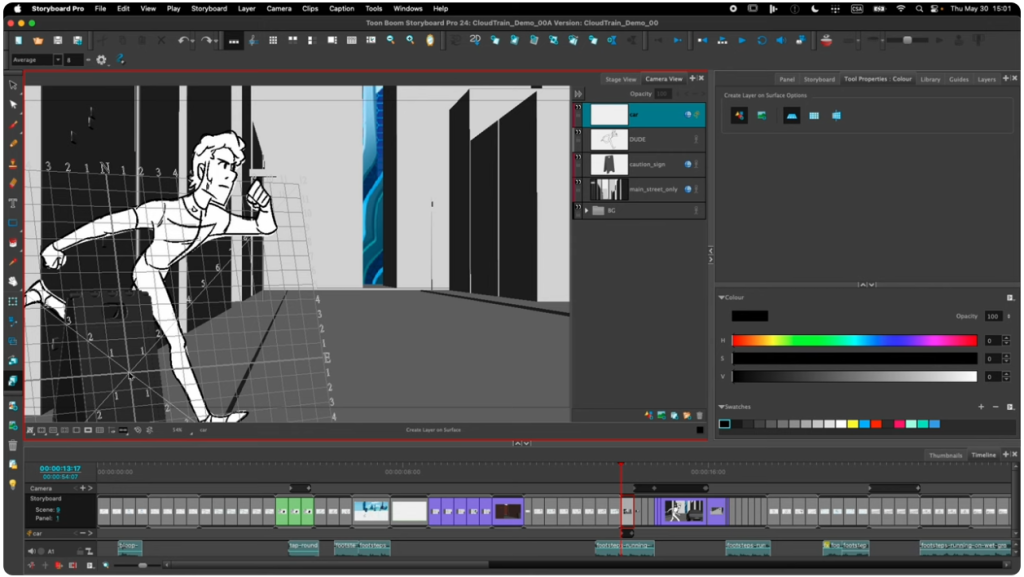The height and width of the screenshot is (577, 1024).
Task: Switch to the Stage View tab
Action: tap(619, 79)
